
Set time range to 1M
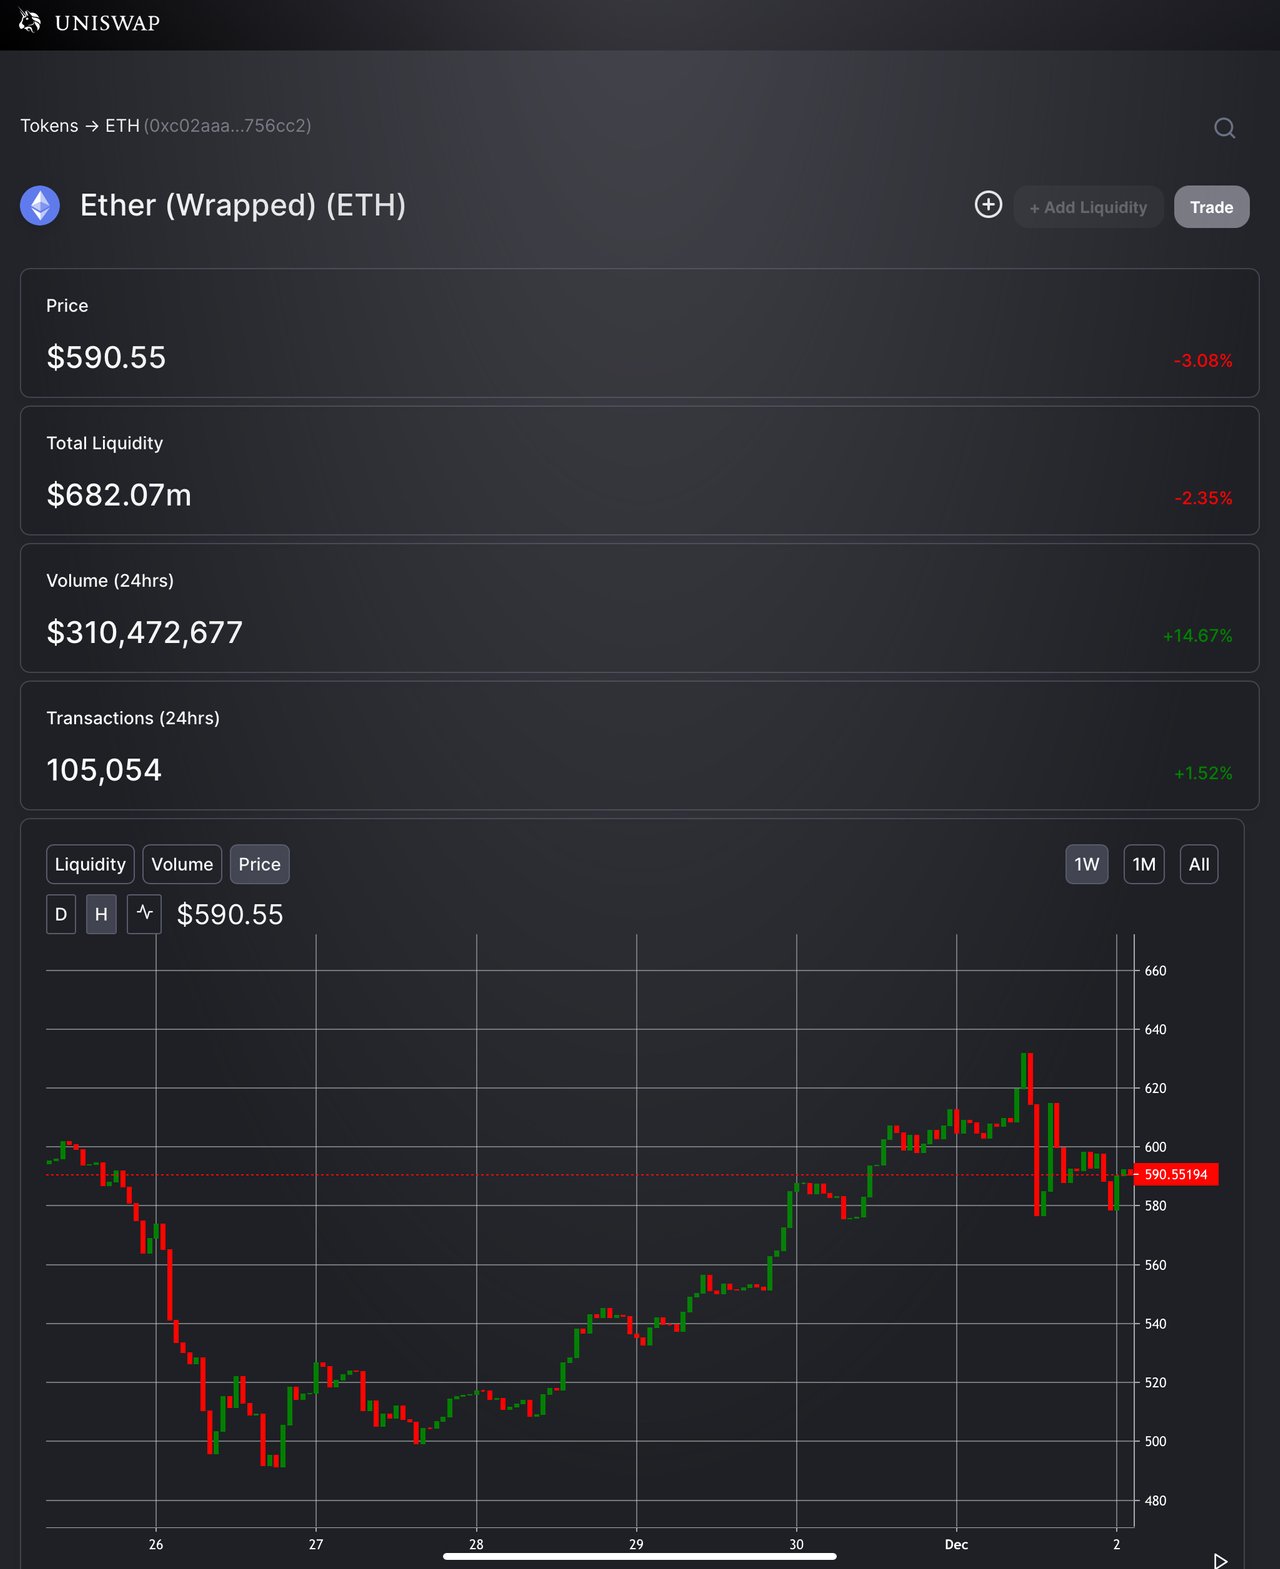pyautogui.click(x=1144, y=864)
